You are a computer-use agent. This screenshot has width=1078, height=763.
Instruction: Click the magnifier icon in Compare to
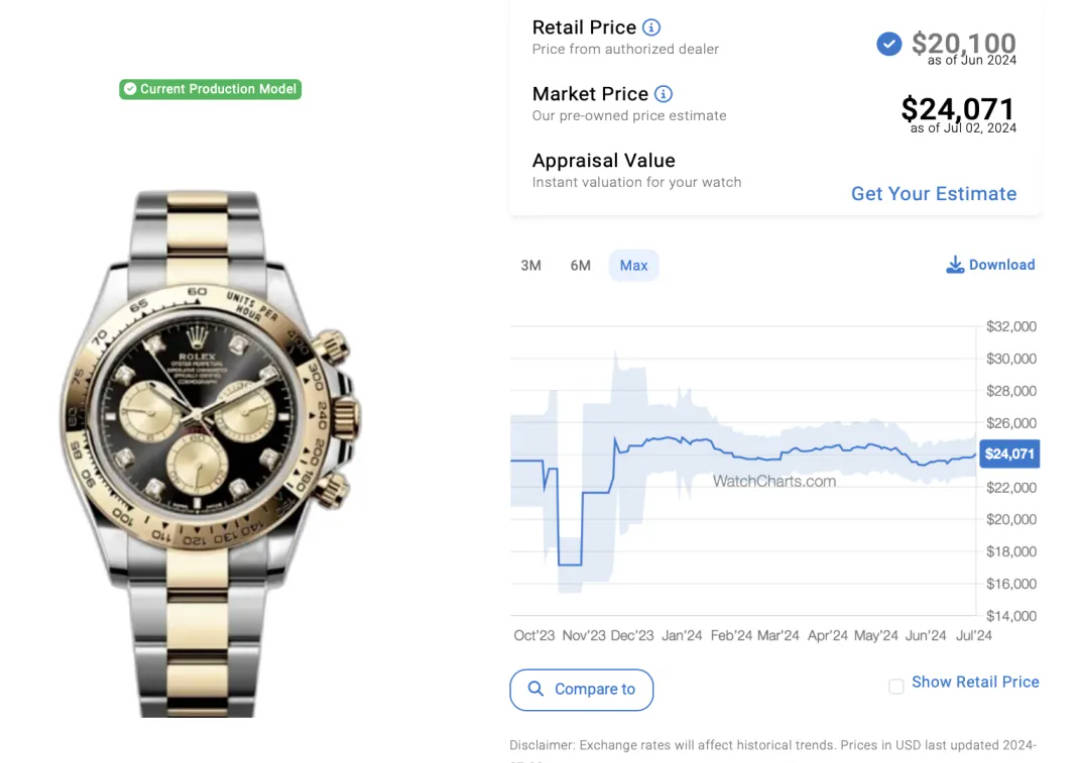pos(536,689)
